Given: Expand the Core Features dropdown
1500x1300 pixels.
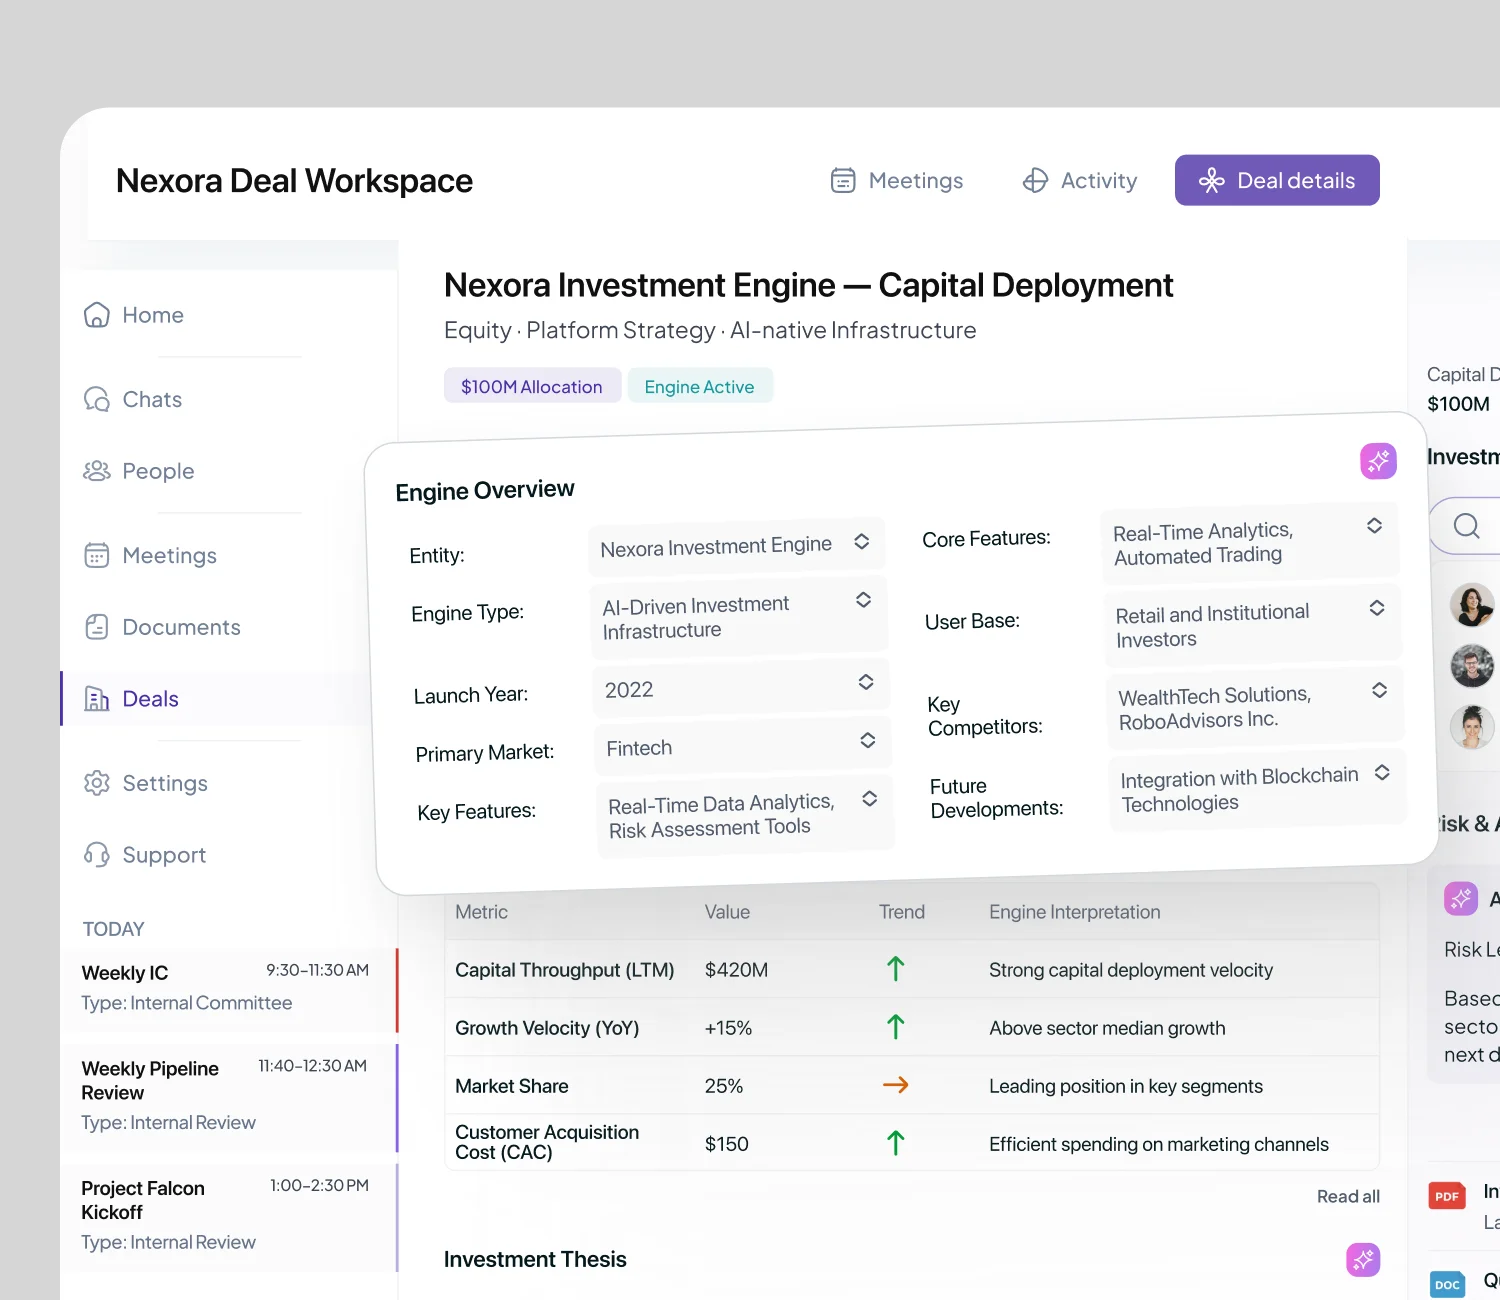Looking at the screenshot, I should pos(1249,544).
